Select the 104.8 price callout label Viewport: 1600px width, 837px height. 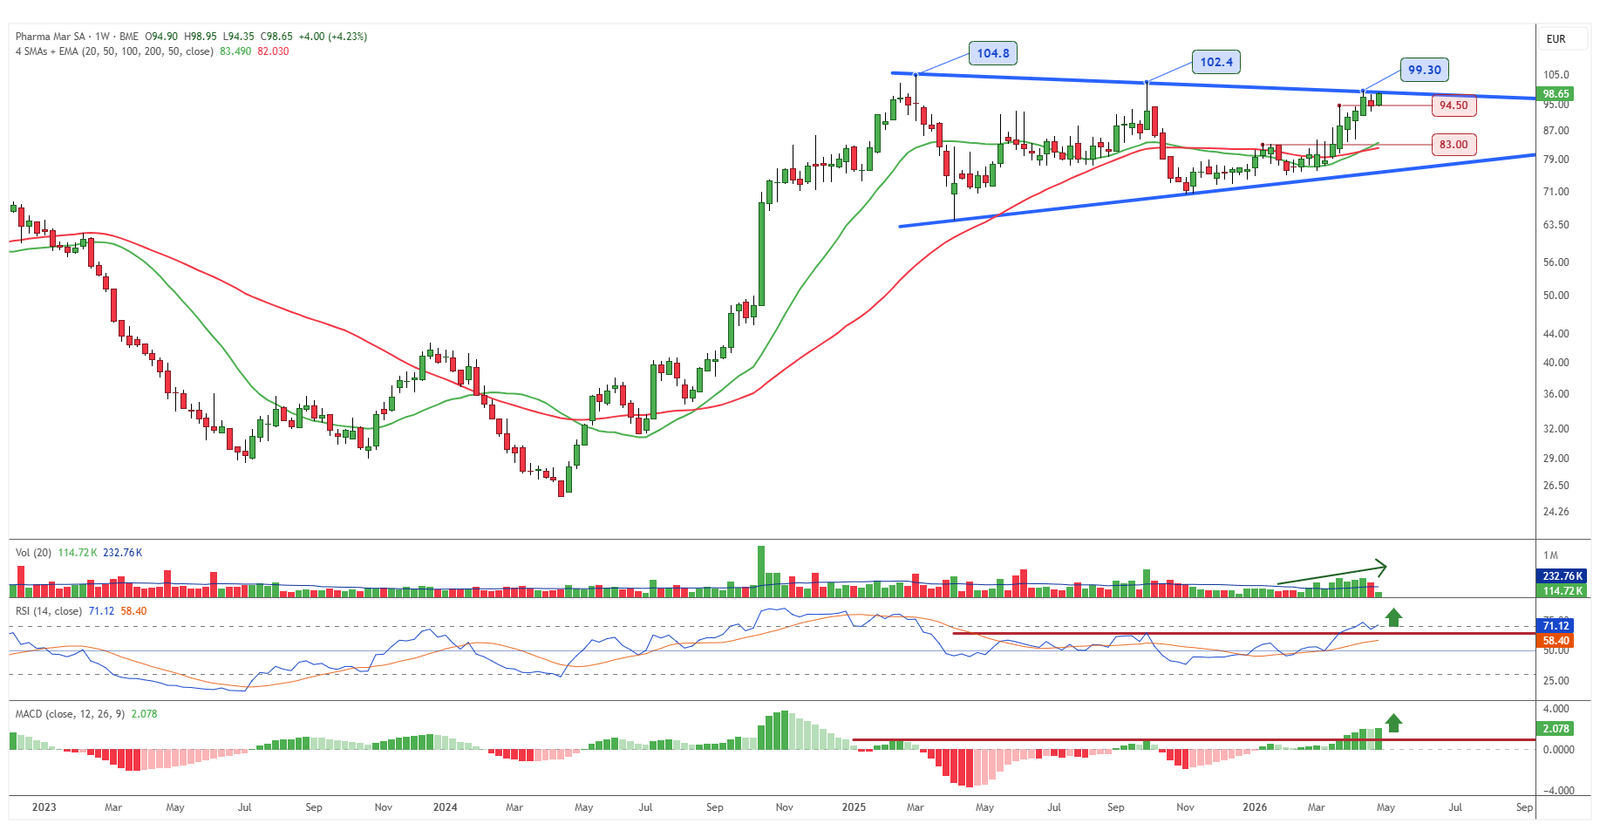pos(993,53)
